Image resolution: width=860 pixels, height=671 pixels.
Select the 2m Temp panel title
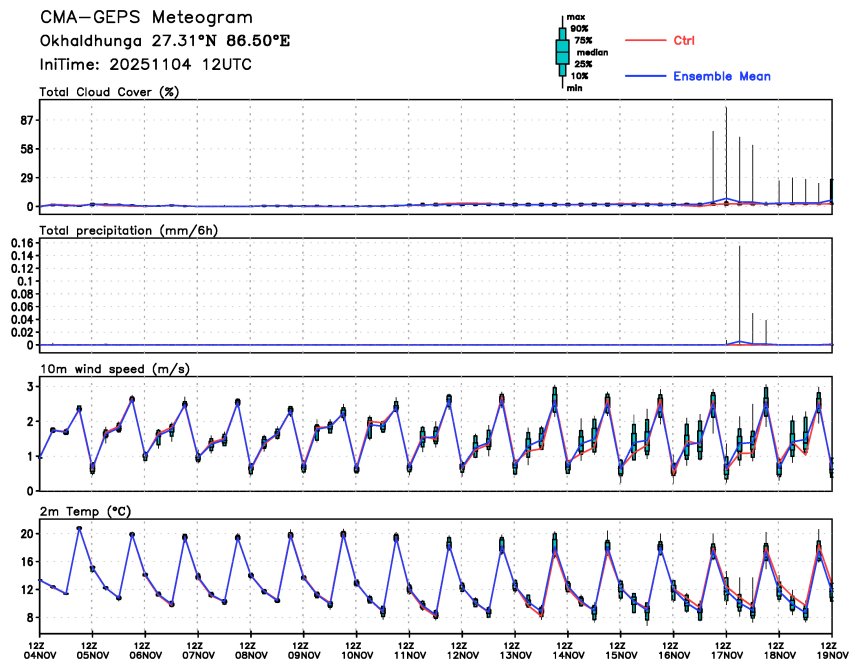pos(85,512)
